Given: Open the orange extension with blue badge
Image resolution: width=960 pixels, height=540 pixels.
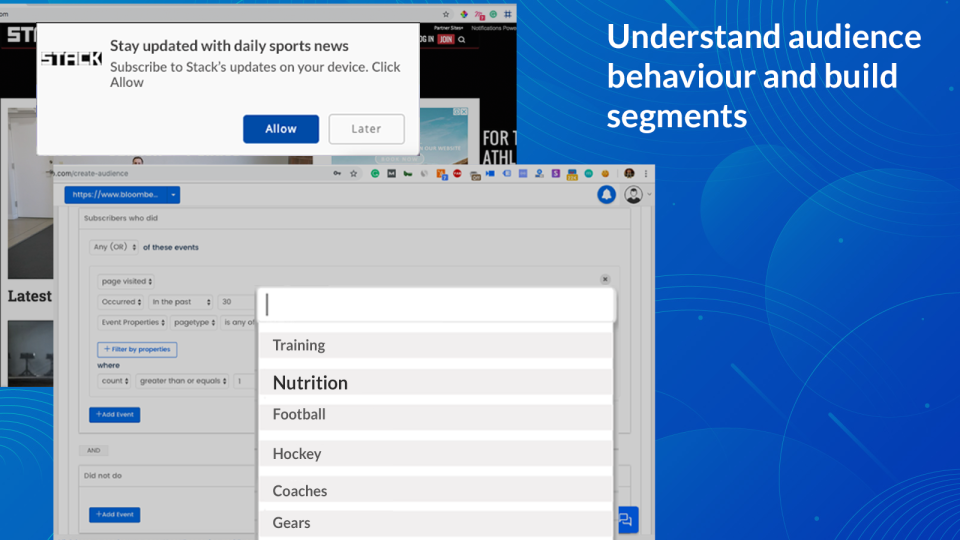Looking at the screenshot, I should pyautogui.click(x=441, y=174).
